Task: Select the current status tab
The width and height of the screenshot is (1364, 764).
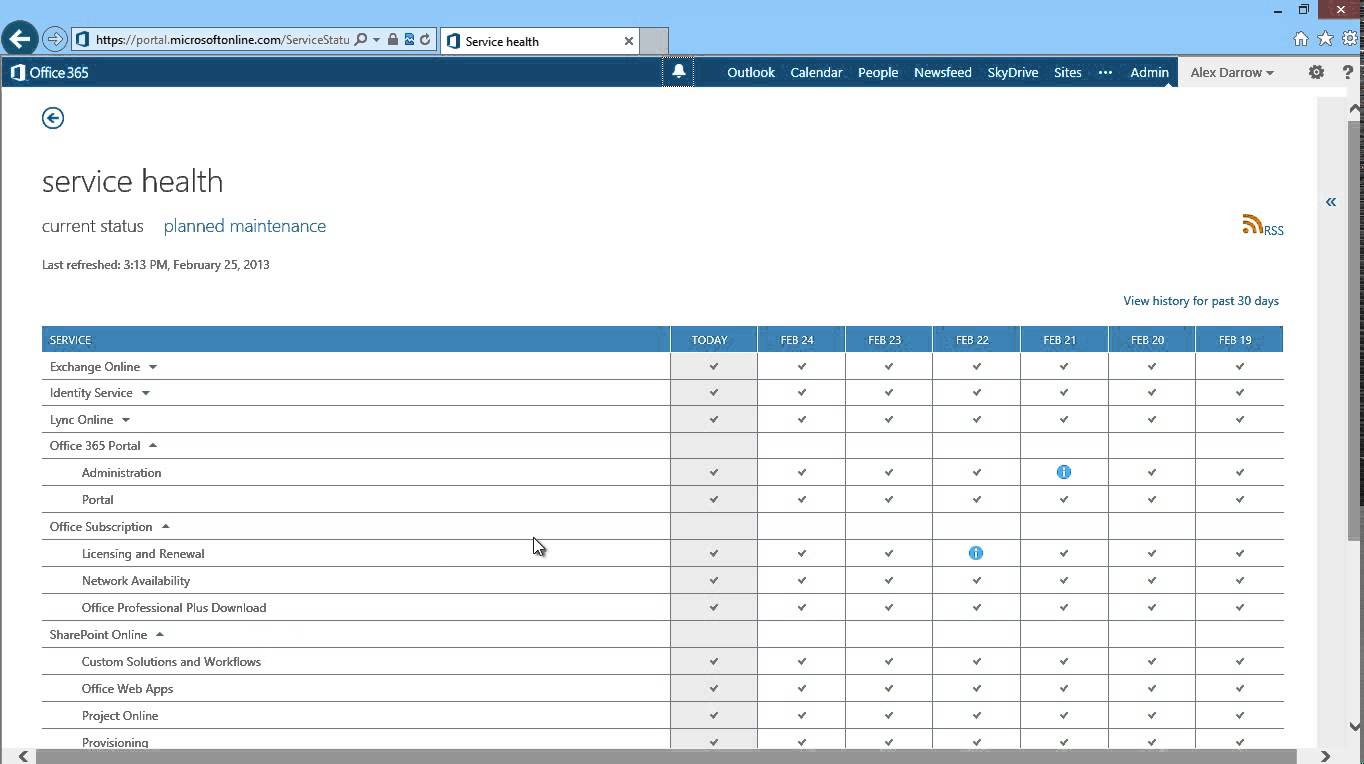Action: pyautogui.click(x=93, y=226)
